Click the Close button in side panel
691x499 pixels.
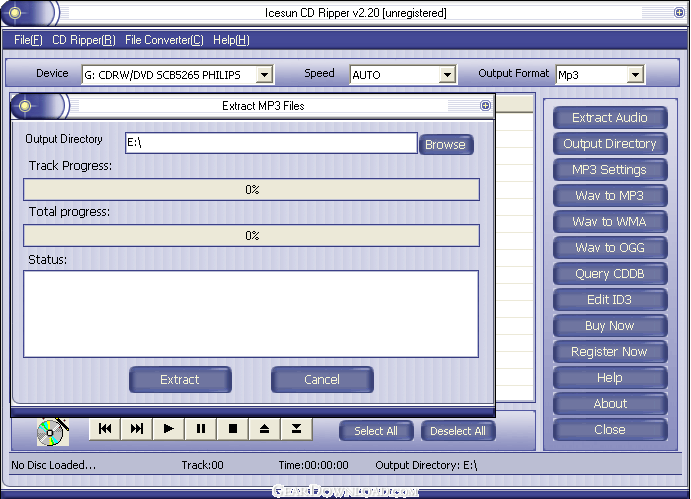pos(610,430)
